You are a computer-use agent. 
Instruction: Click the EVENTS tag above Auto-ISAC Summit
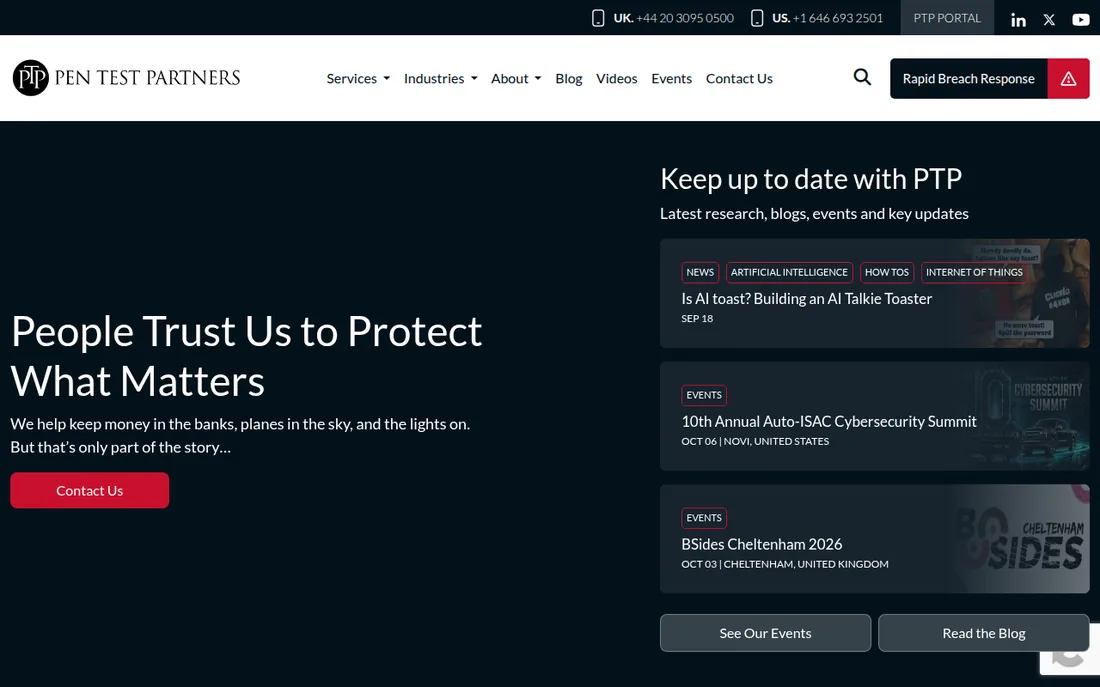[x=704, y=395]
